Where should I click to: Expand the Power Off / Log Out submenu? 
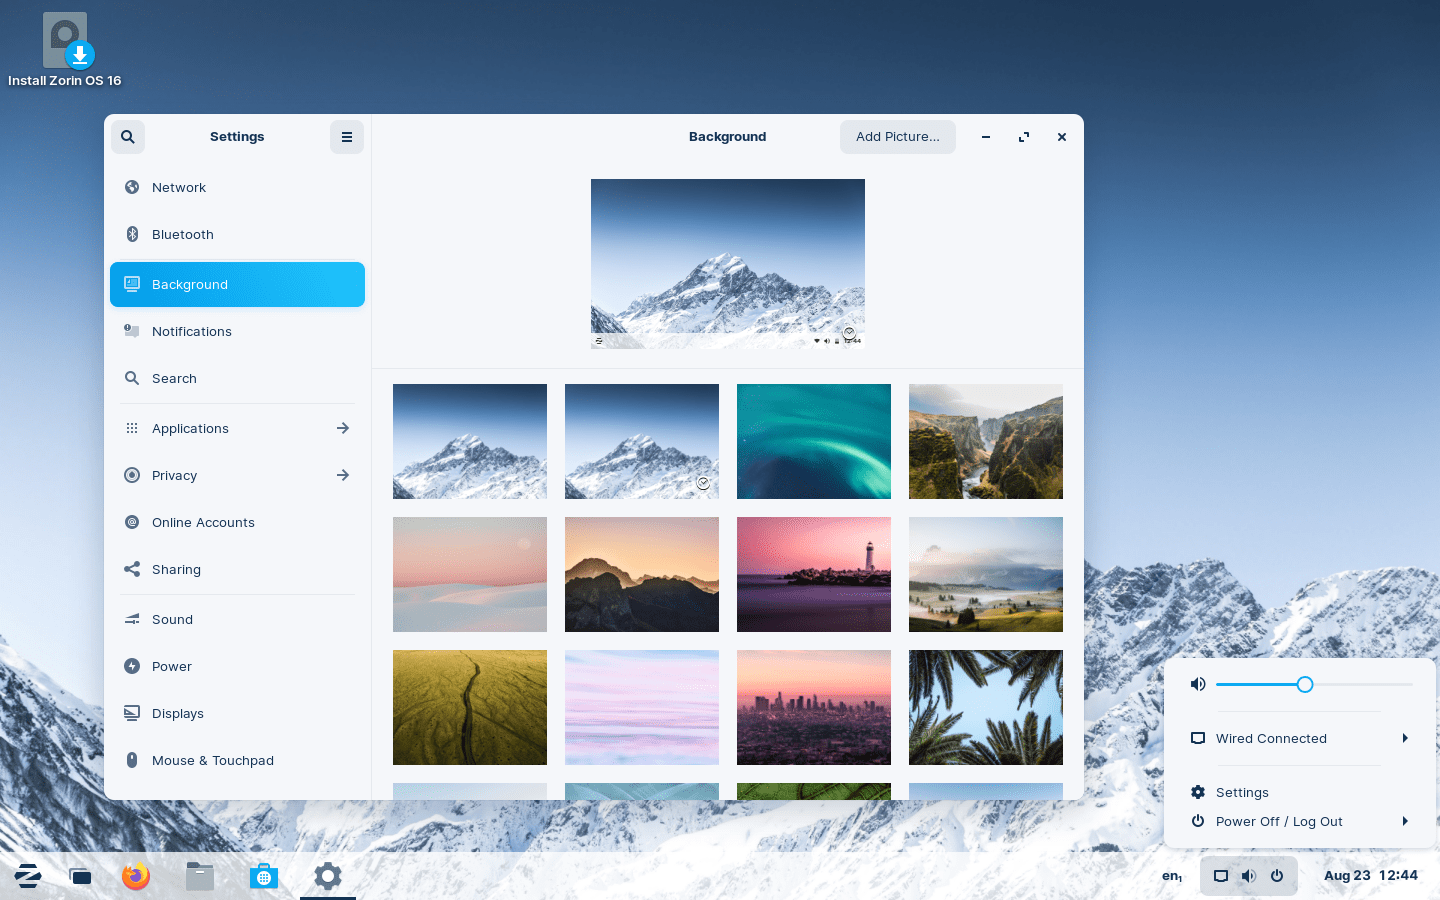point(1404,821)
